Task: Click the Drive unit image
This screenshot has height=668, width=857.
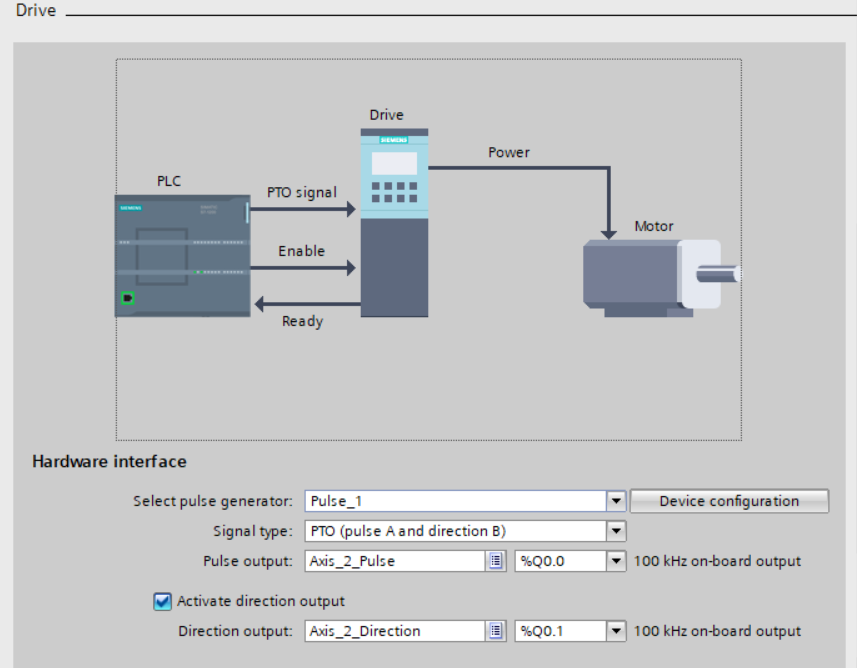Action: [394, 222]
